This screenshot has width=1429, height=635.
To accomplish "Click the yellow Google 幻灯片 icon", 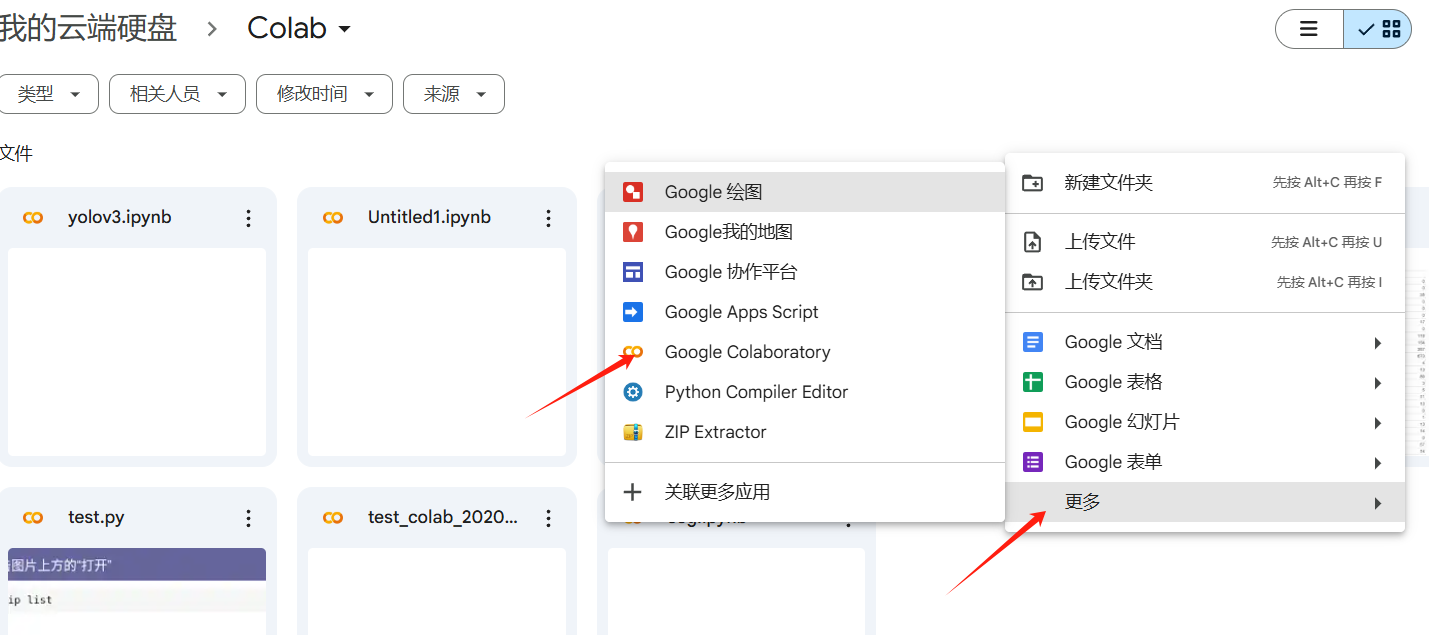I will [x=1033, y=422].
